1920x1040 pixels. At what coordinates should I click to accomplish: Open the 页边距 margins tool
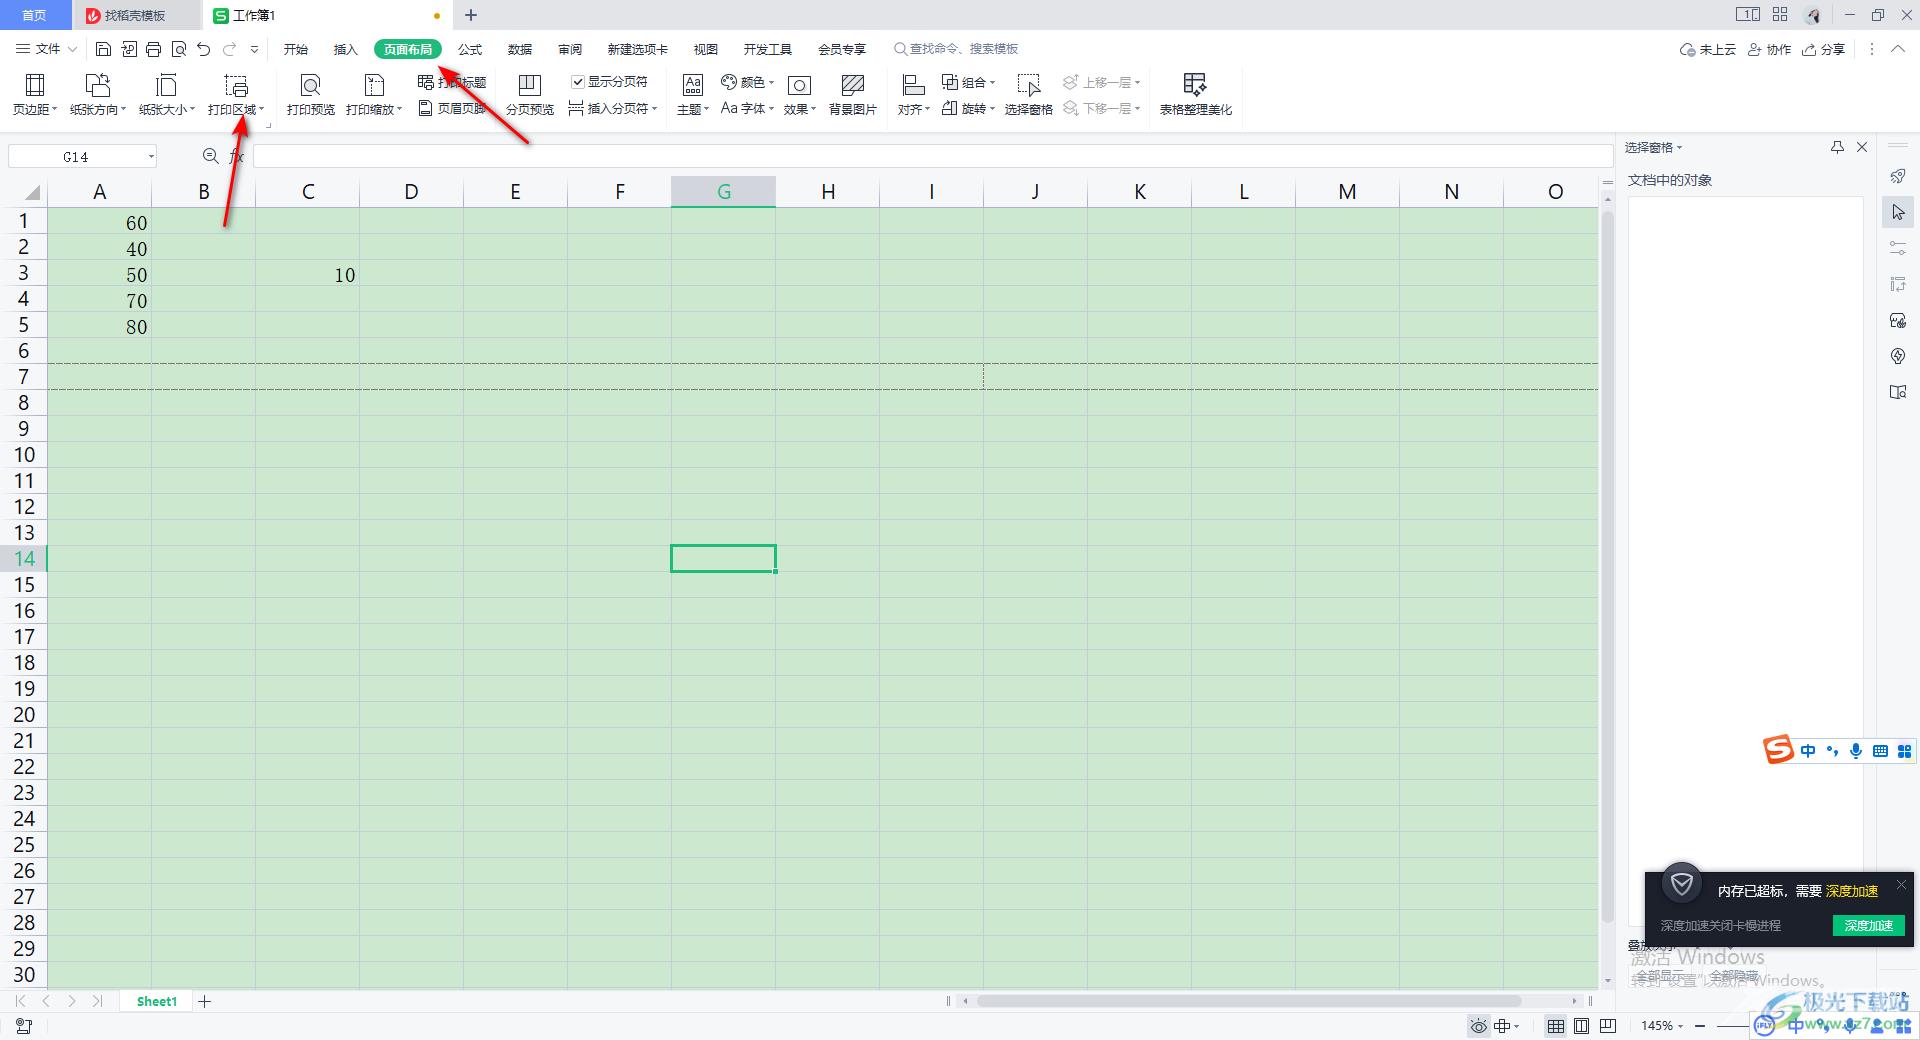point(35,95)
